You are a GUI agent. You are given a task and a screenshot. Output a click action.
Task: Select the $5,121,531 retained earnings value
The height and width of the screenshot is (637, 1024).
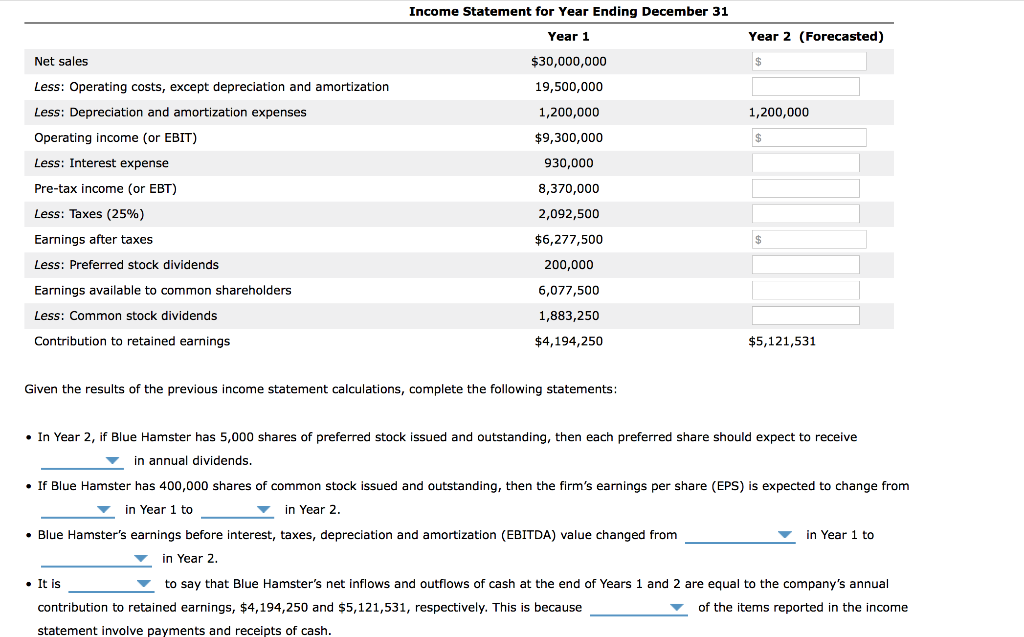(782, 341)
